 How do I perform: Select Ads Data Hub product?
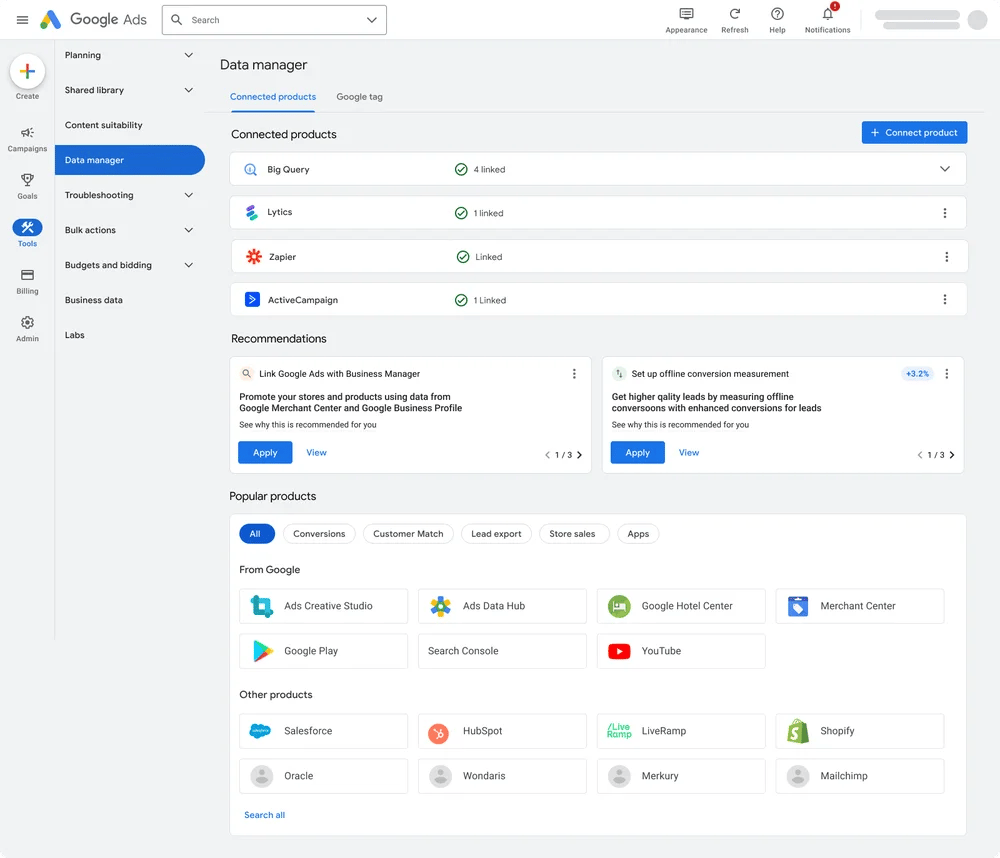502,606
